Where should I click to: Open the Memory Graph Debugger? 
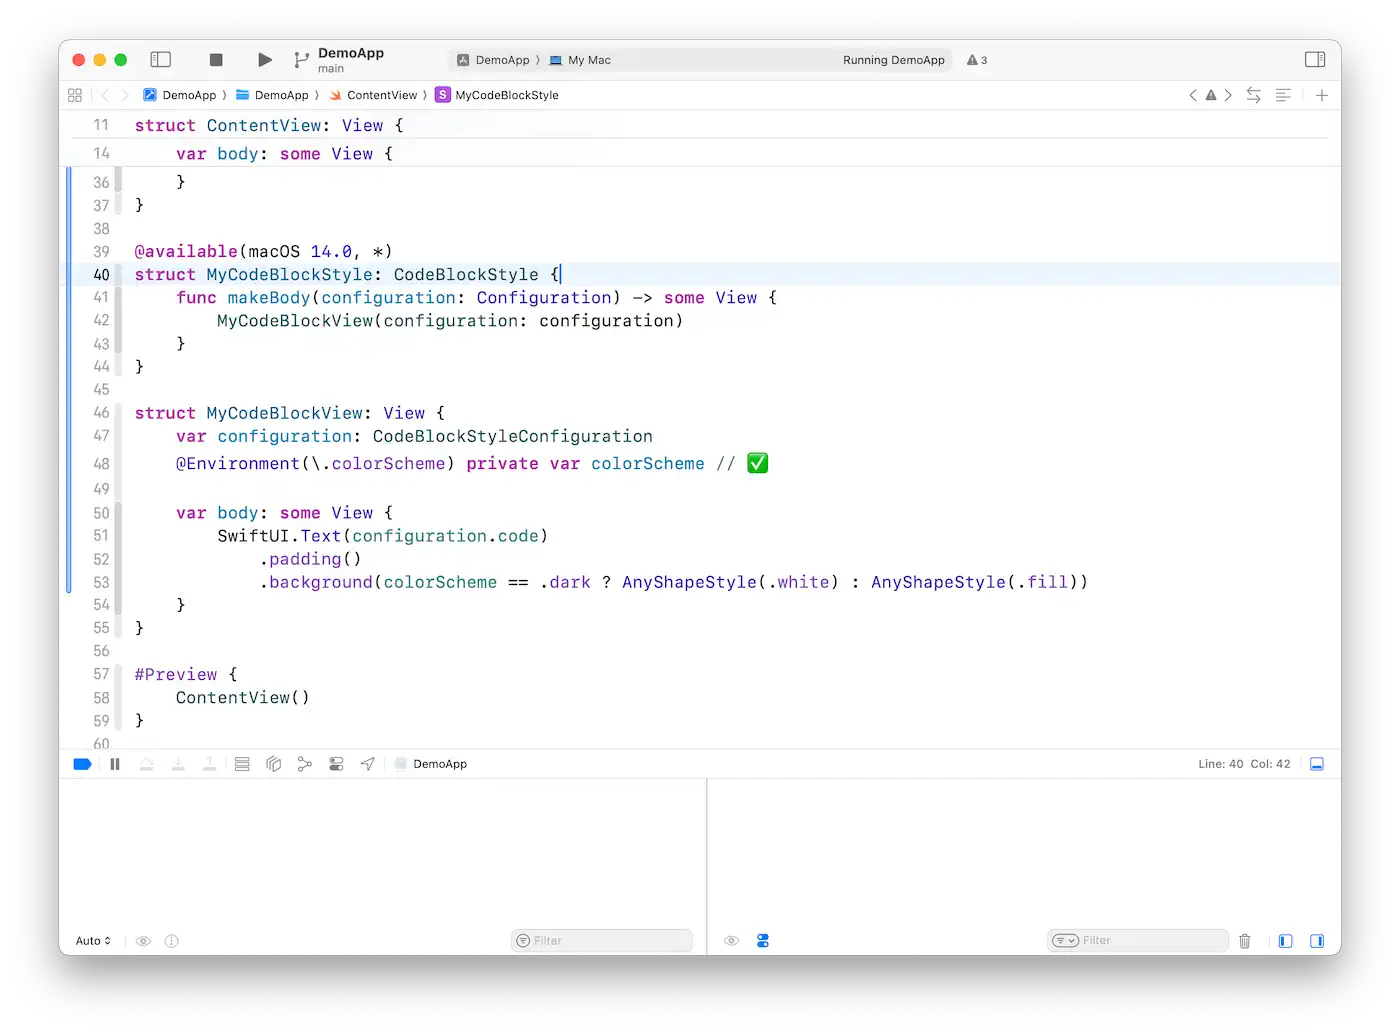pos(305,763)
